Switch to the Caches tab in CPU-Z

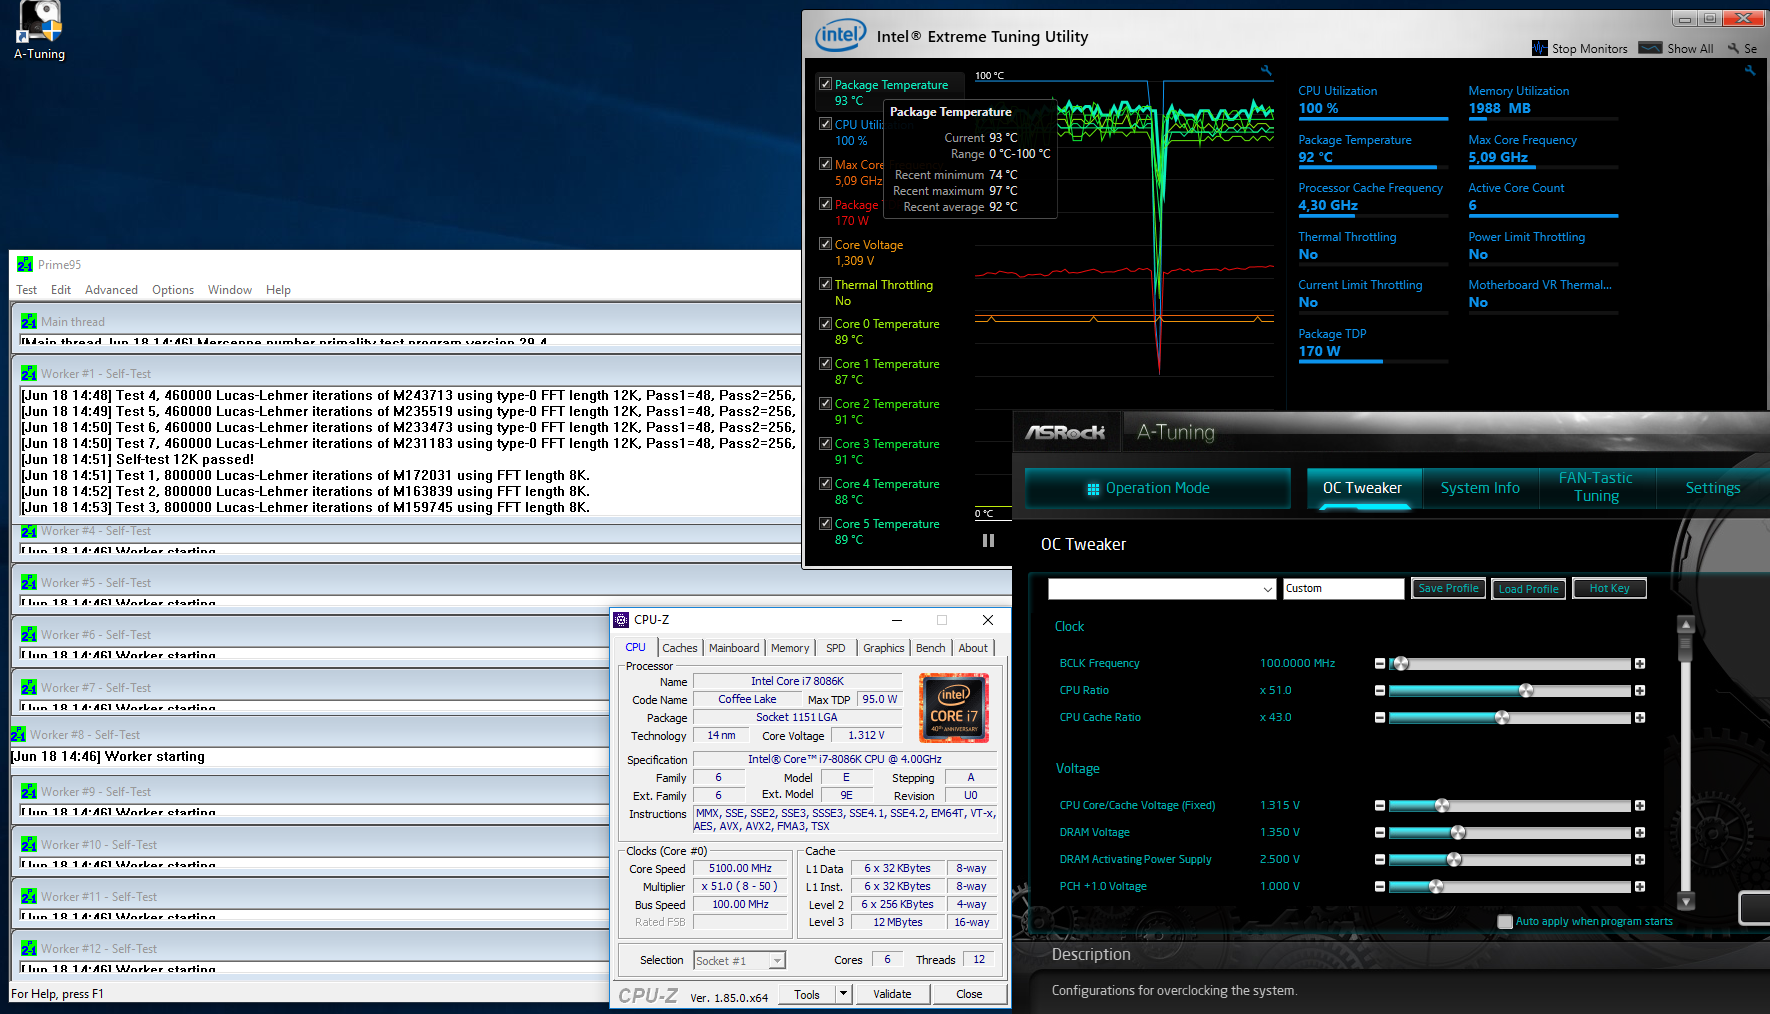point(680,648)
